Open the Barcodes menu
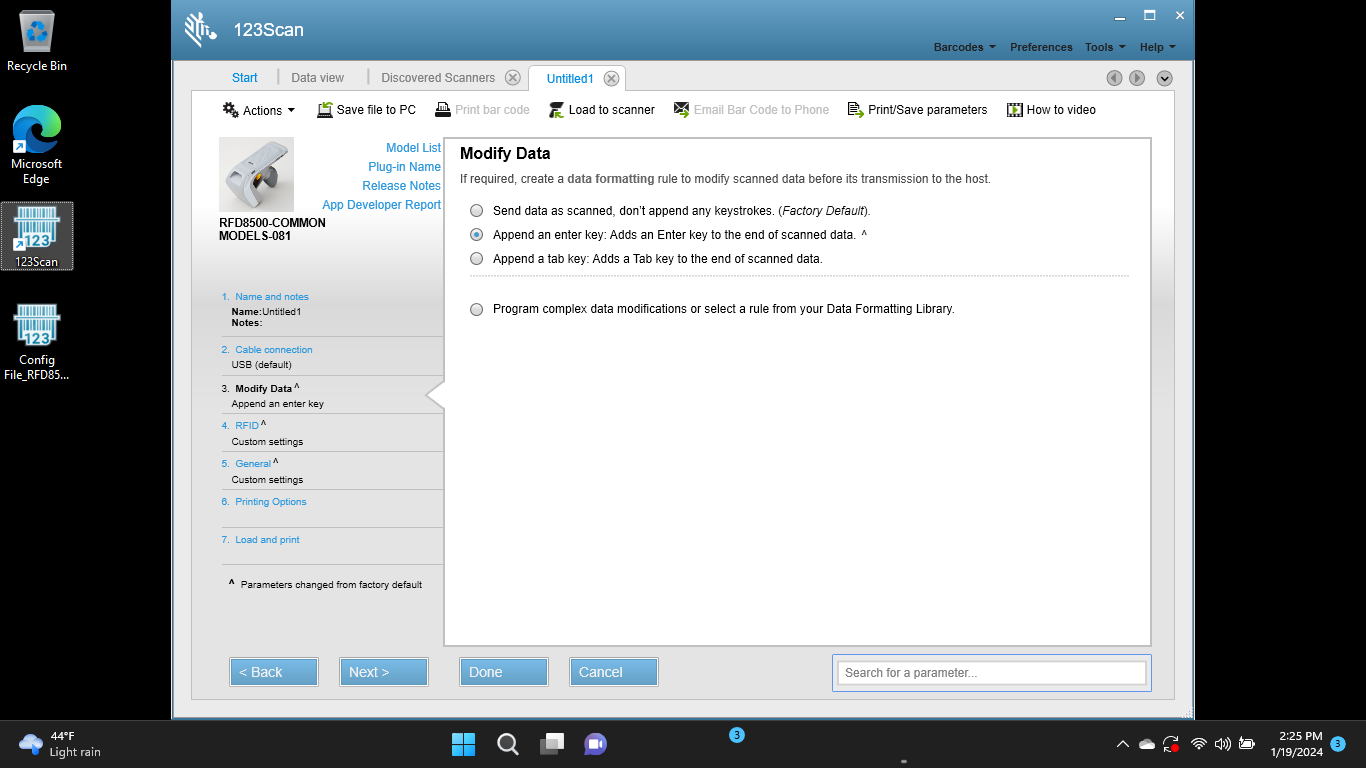This screenshot has height=768, width=1366. click(x=964, y=47)
